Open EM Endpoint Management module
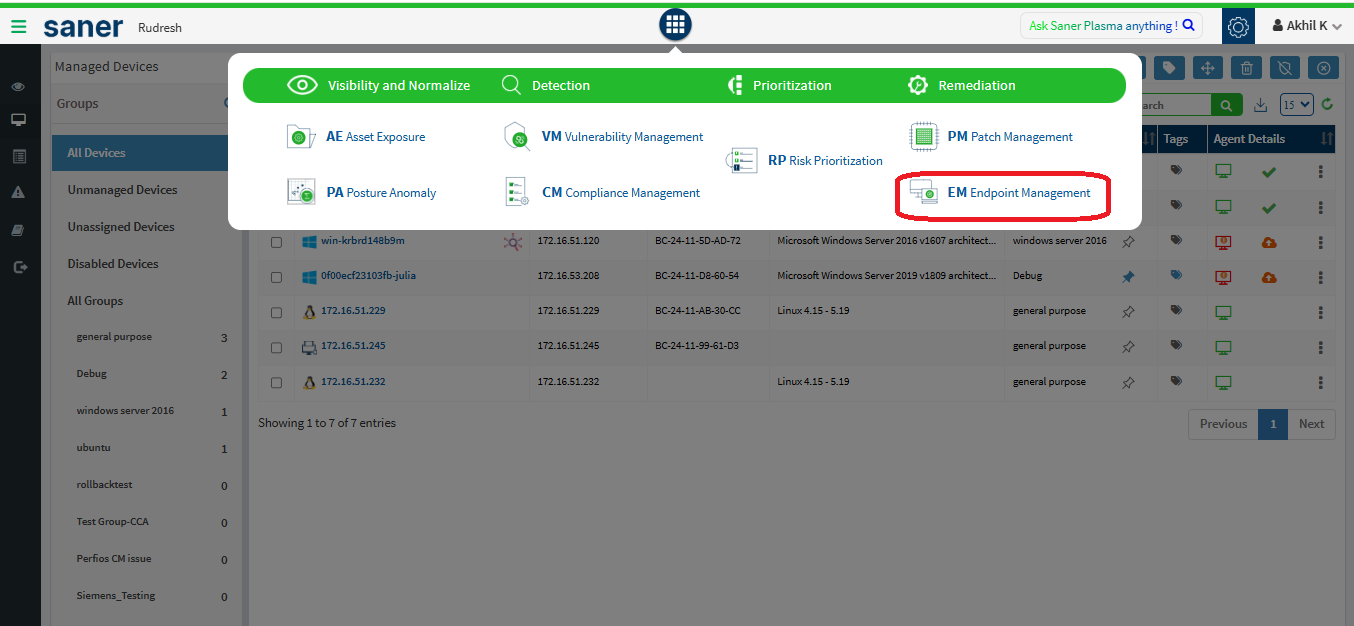Image resolution: width=1354 pixels, height=626 pixels. coord(1000,192)
